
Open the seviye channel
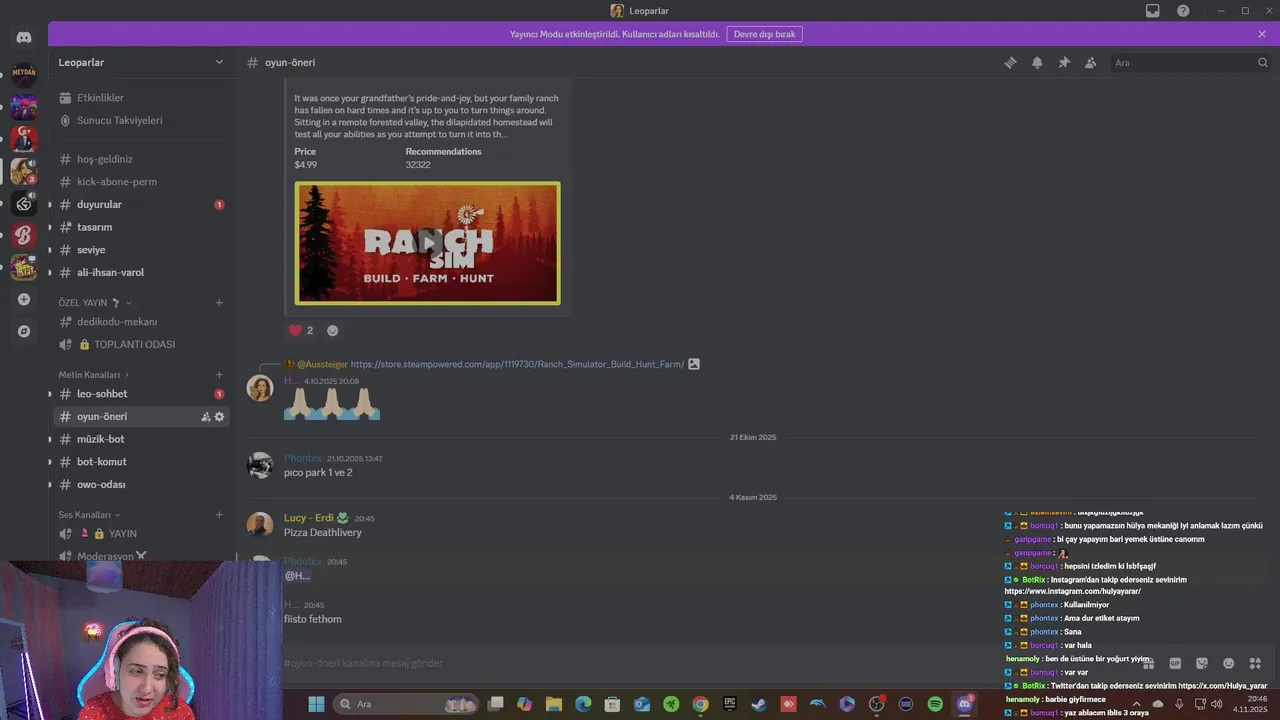(x=141, y=250)
